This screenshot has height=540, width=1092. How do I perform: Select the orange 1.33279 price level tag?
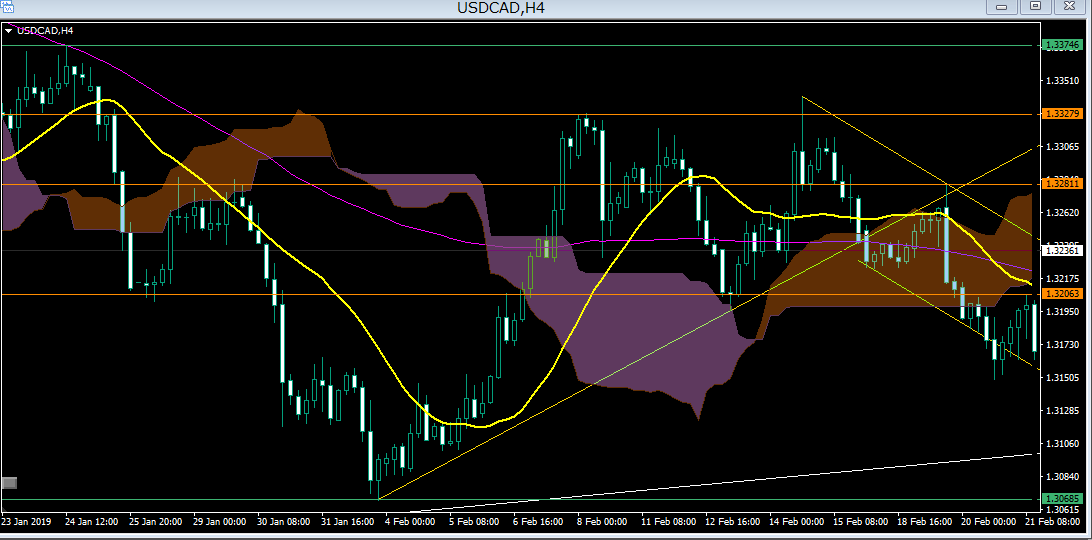(x=1063, y=114)
